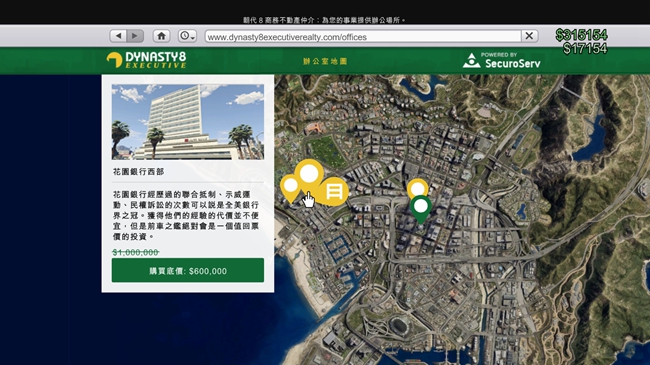Go forward with the browser forward arrow

[x=135, y=36]
